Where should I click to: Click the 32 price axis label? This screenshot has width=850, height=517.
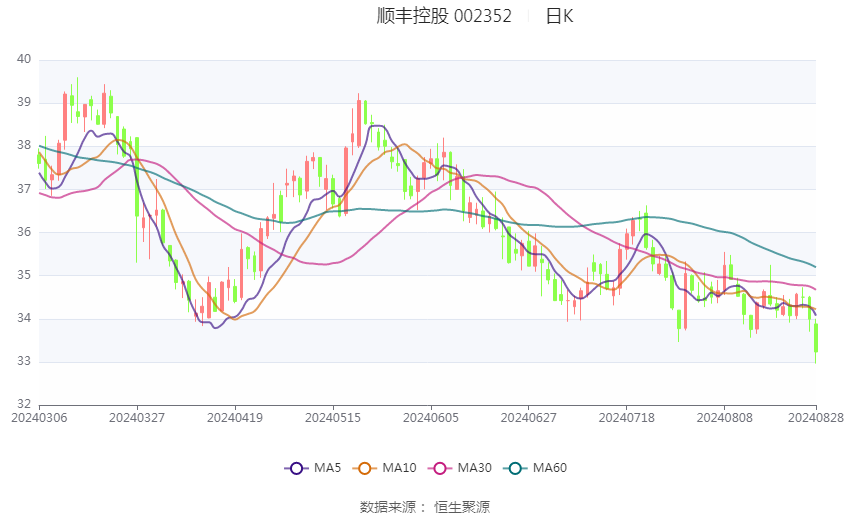pos(24,404)
